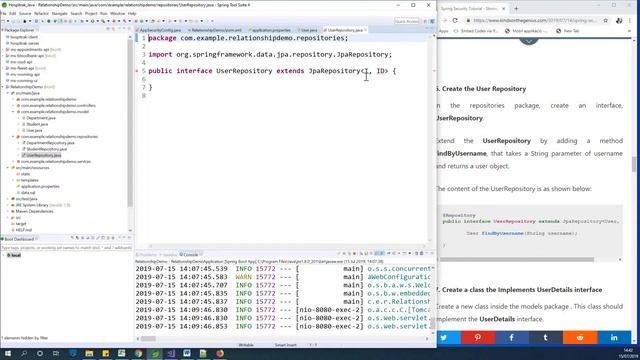Open the Navigate menu
This screenshot has width=640, height=360.
pyautogui.click(x=60, y=13)
